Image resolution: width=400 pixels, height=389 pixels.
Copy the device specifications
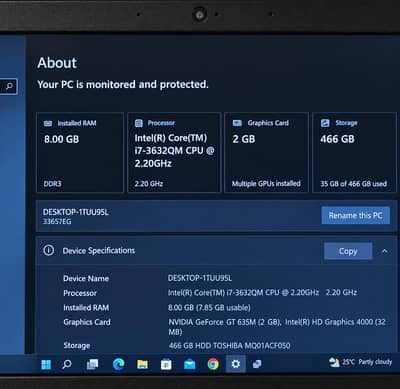[348, 251]
